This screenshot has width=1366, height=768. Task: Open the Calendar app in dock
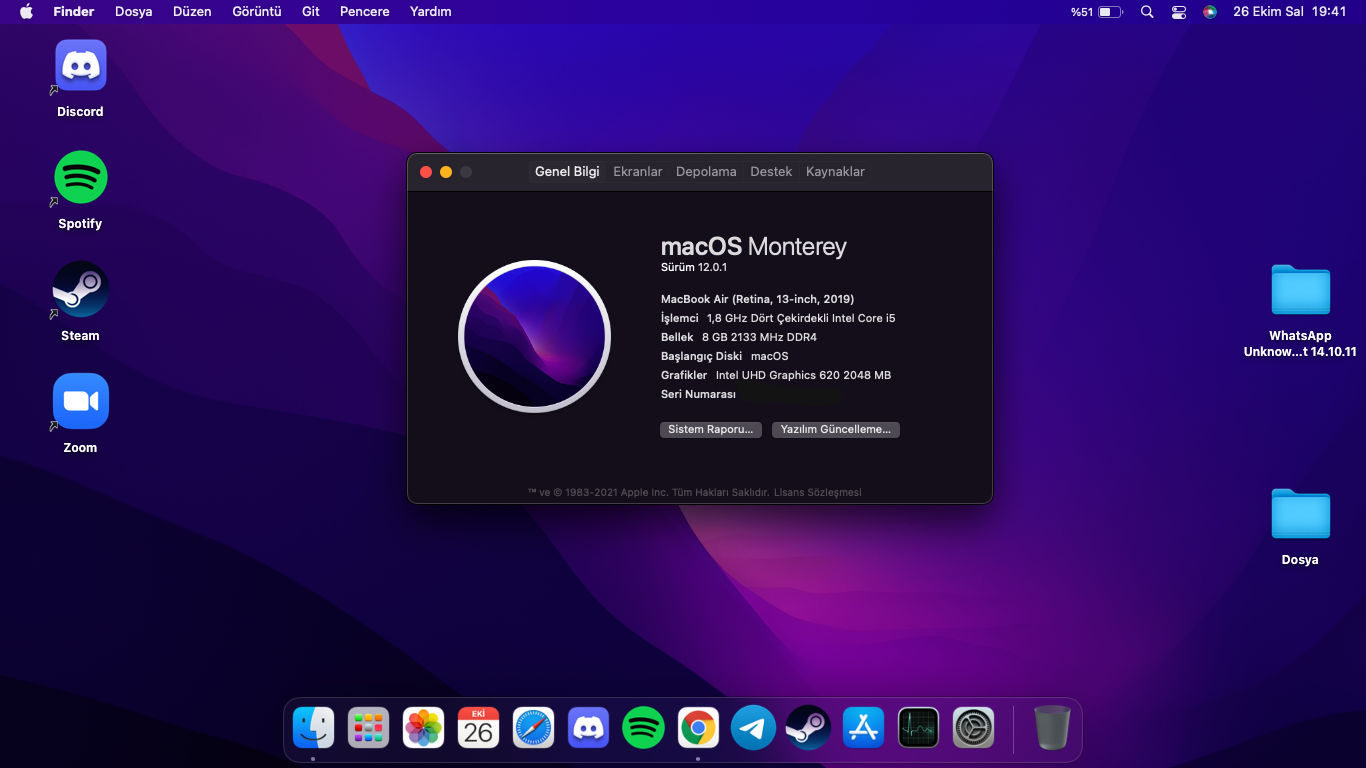(x=478, y=728)
